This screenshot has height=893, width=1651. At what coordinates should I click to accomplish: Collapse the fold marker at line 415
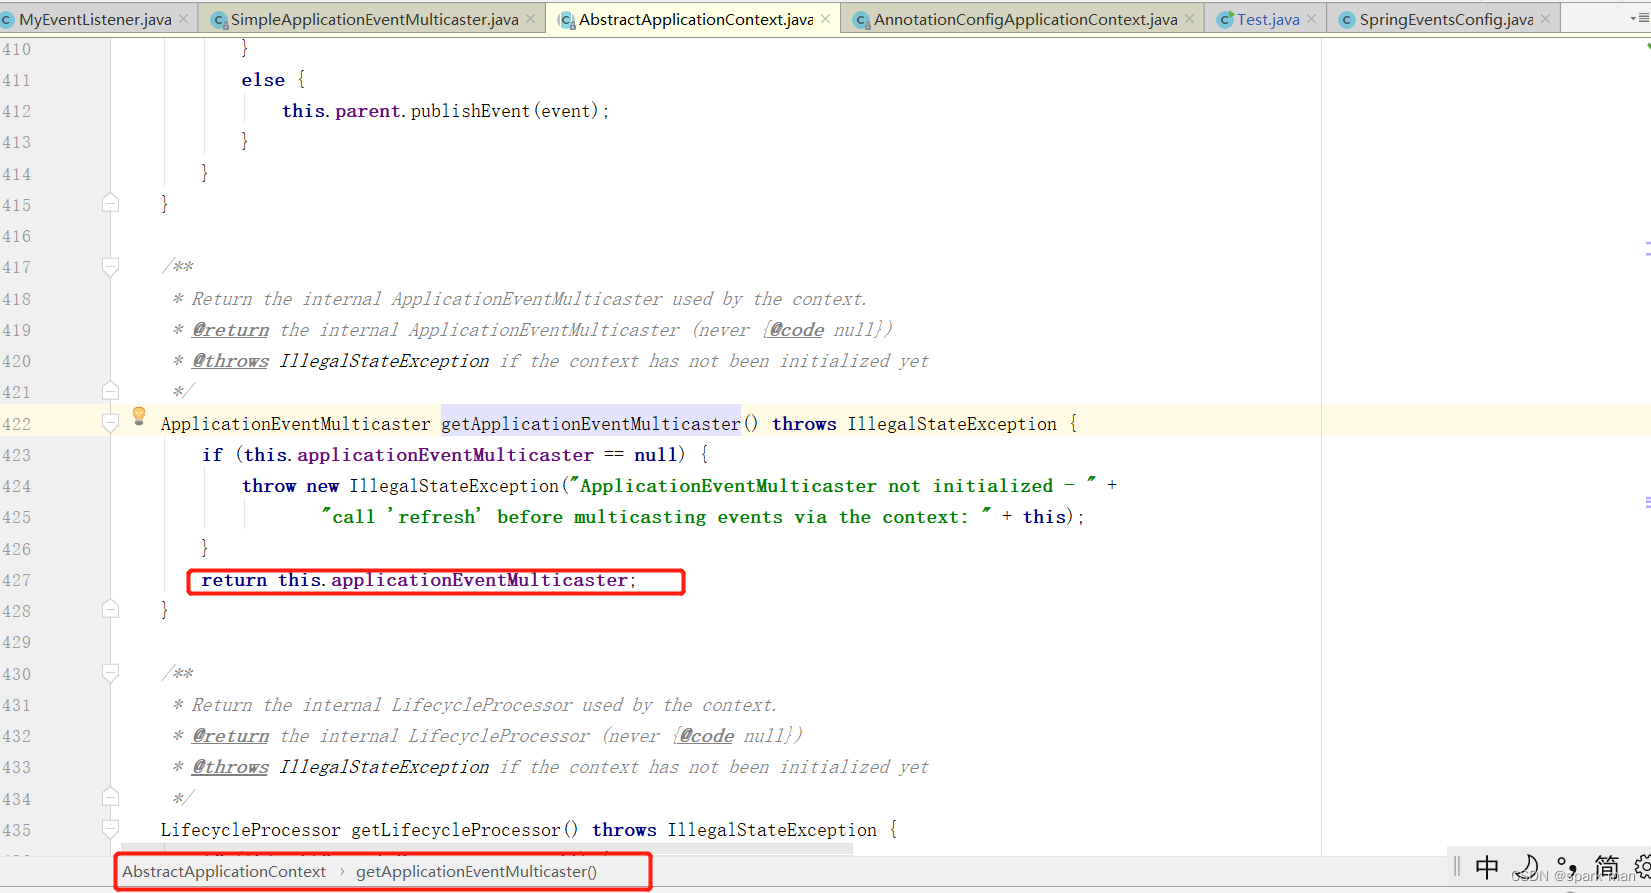[110, 203]
